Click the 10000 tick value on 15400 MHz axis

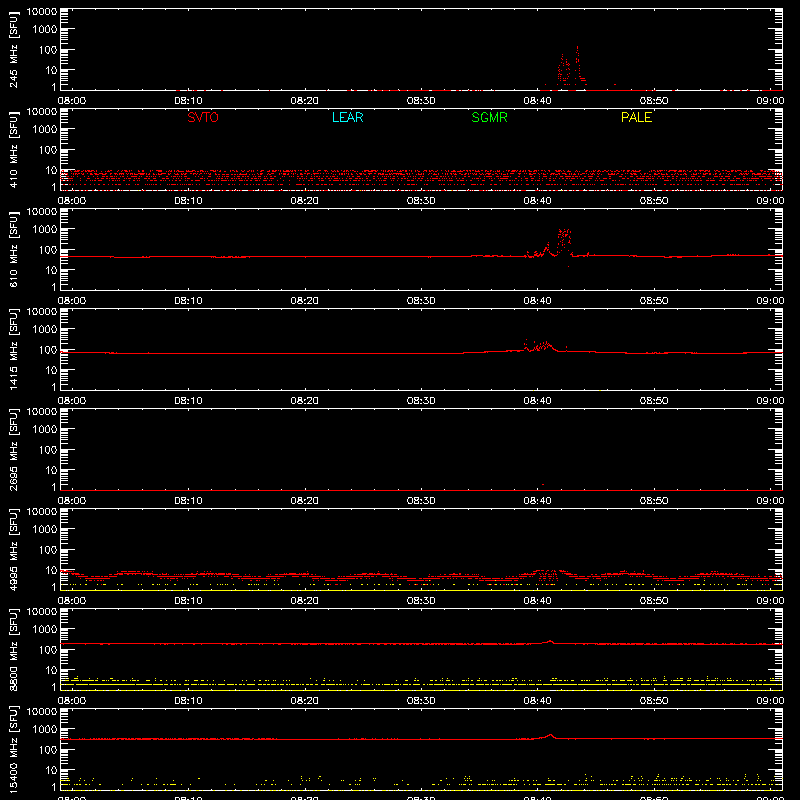[x=42, y=712]
